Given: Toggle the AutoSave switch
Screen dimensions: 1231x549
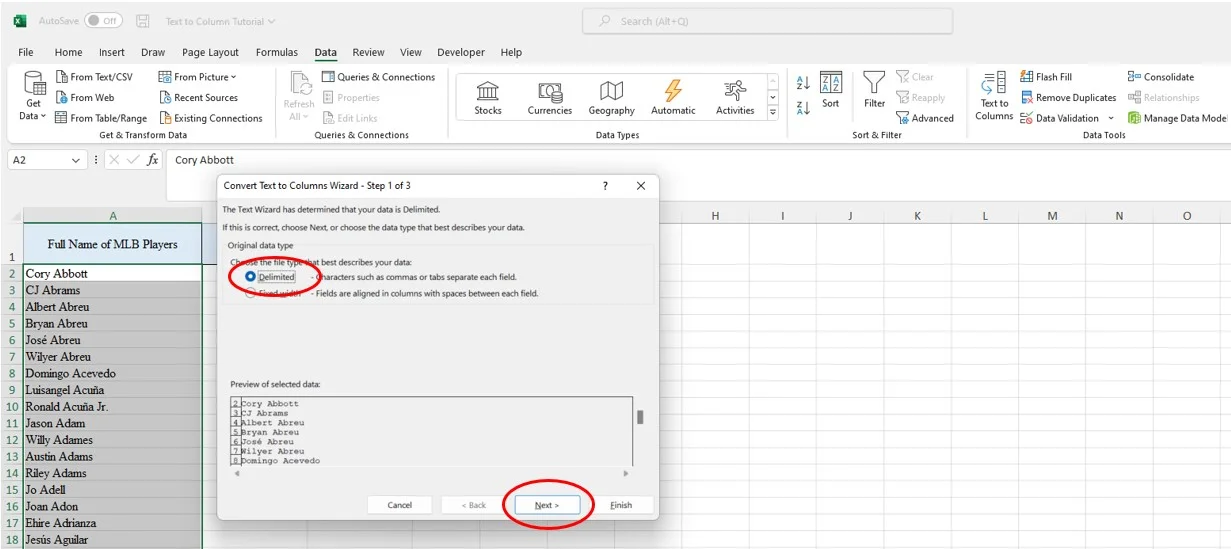Looking at the screenshot, I should pos(103,21).
